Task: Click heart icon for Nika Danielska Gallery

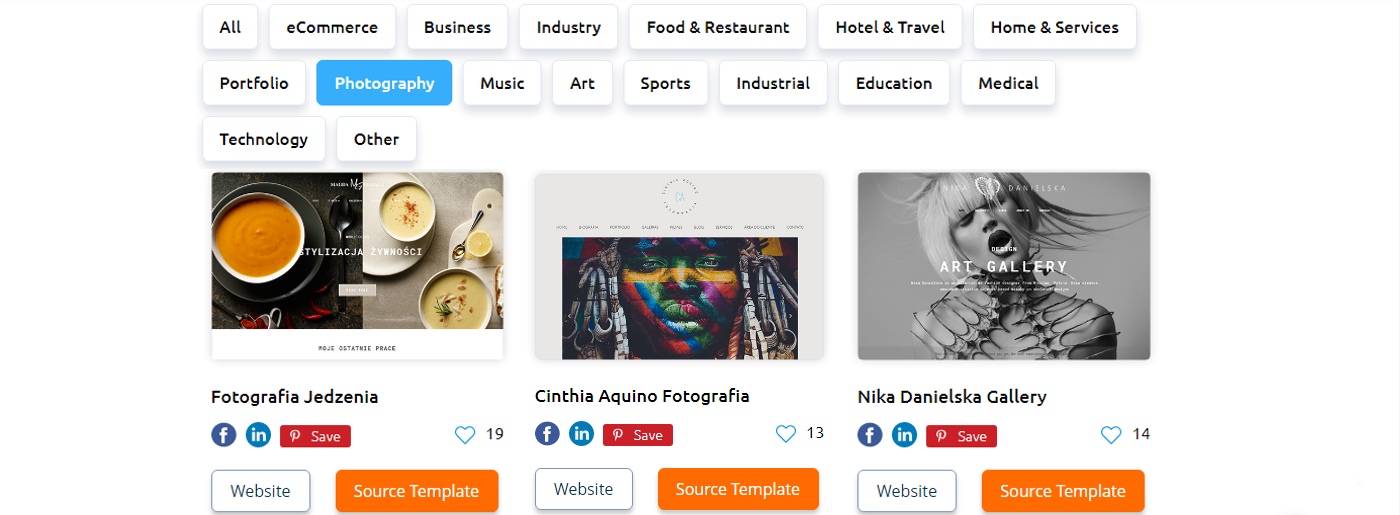Action: pos(1111,435)
